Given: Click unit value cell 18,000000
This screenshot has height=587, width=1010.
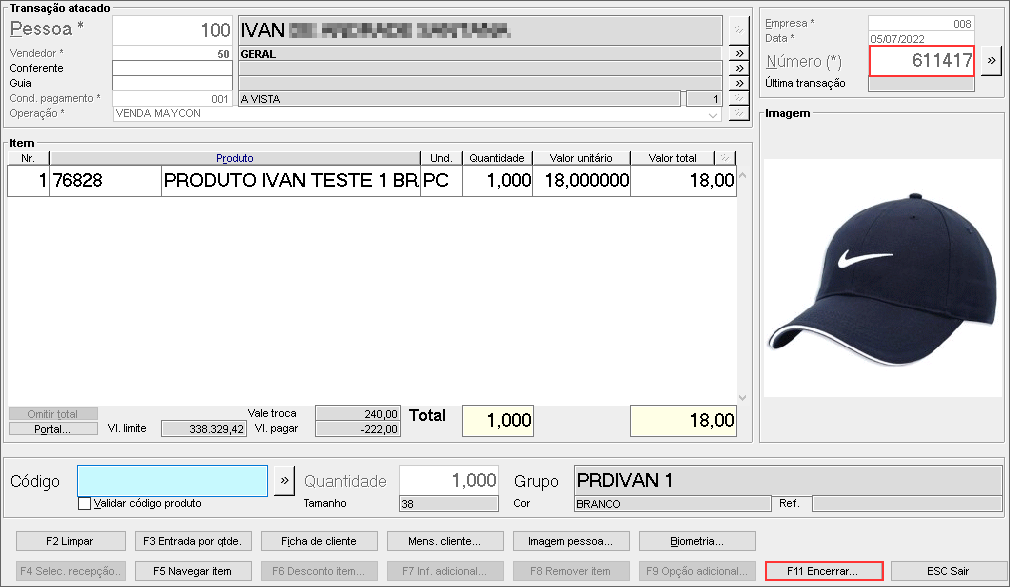Looking at the screenshot, I should (582, 180).
